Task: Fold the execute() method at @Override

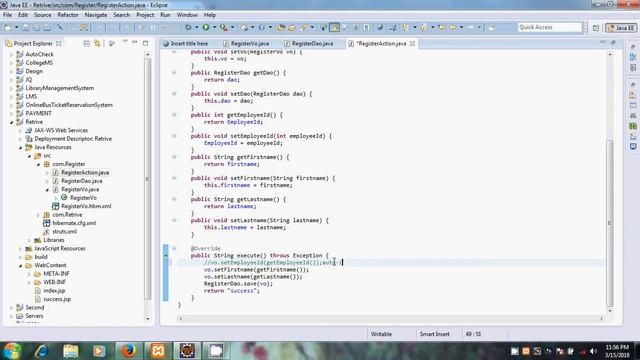Action: pos(174,248)
